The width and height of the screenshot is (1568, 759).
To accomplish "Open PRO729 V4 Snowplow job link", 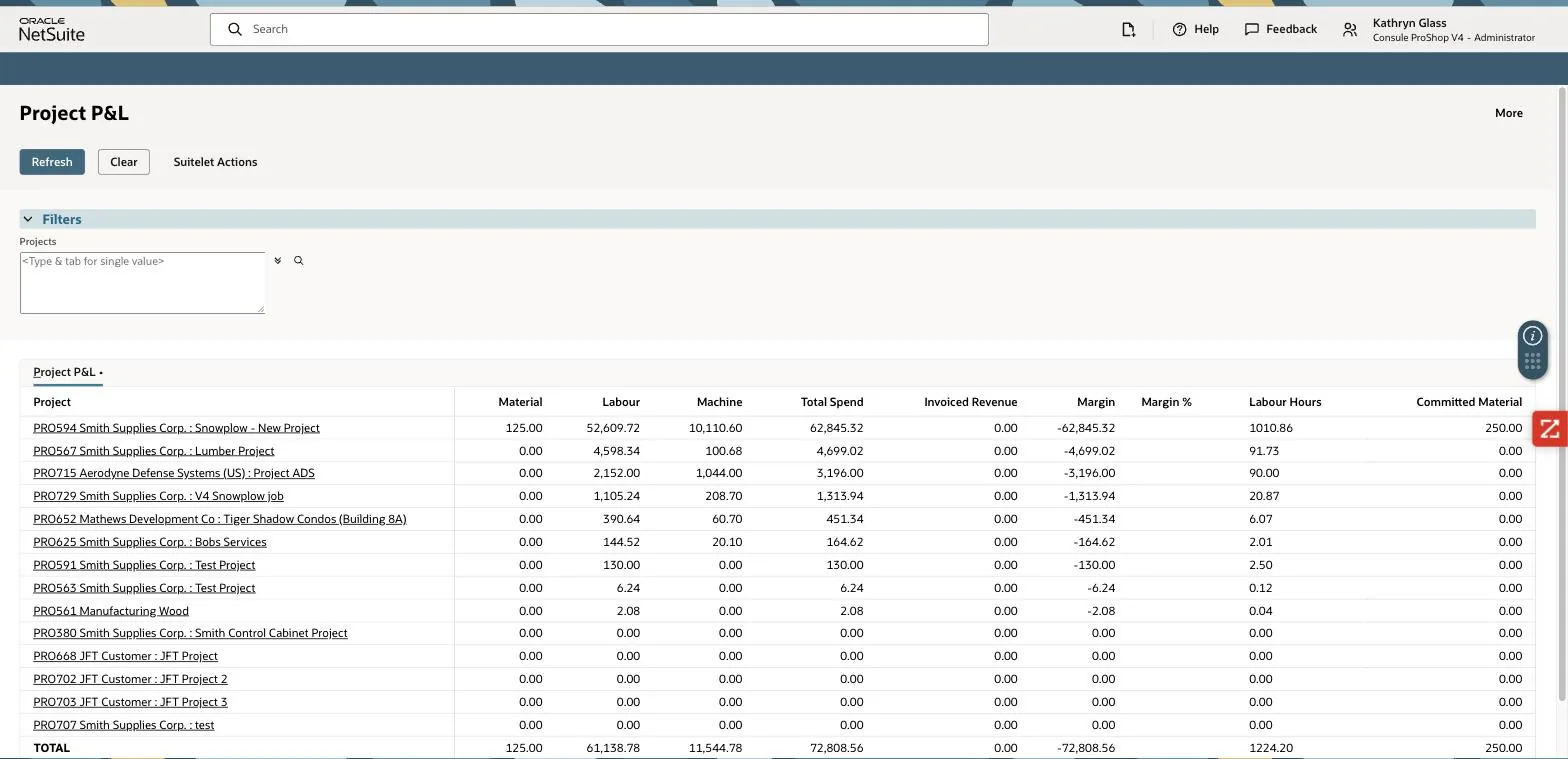I will [x=158, y=496].
